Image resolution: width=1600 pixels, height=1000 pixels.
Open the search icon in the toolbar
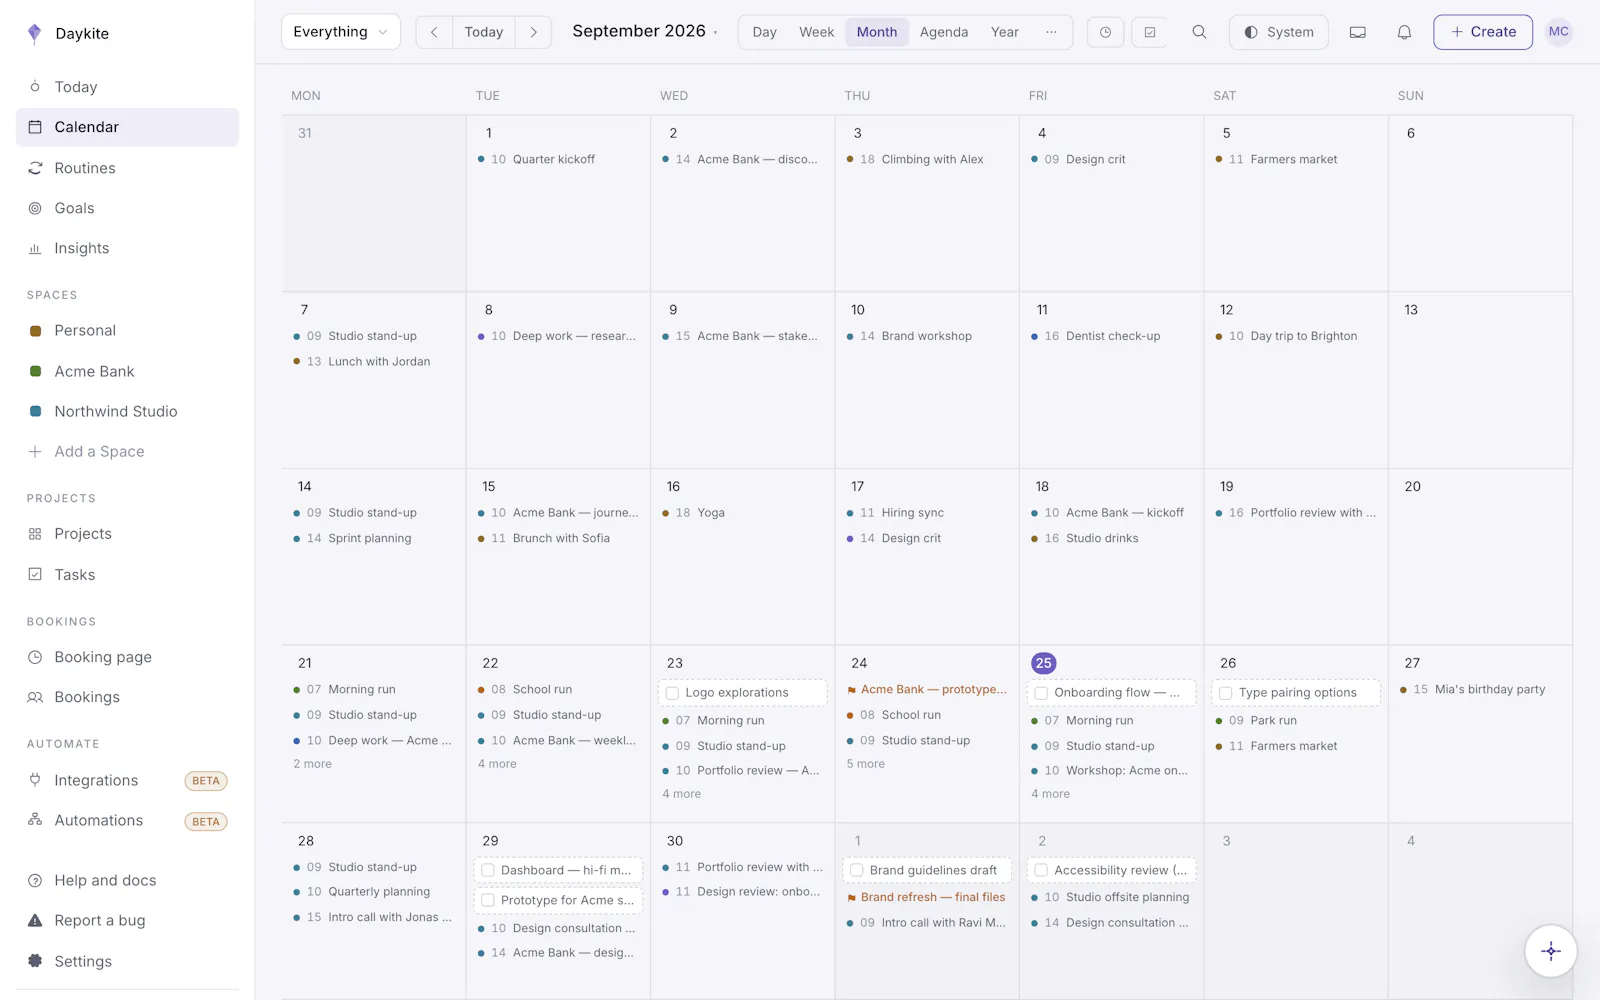tap(1199, 32)
